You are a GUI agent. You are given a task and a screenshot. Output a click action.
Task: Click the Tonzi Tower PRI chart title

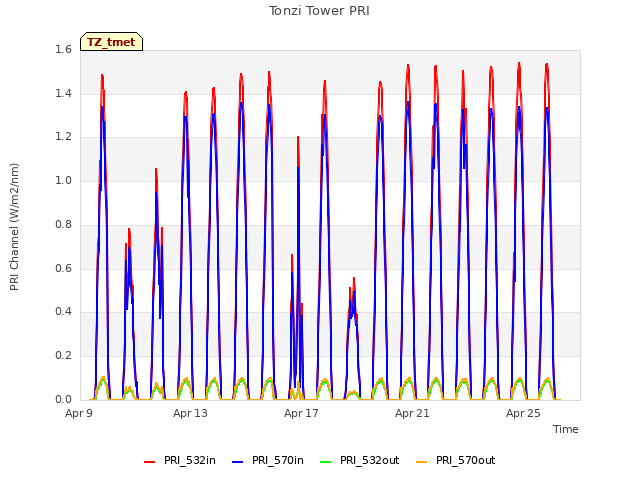(x=319, y=11)
